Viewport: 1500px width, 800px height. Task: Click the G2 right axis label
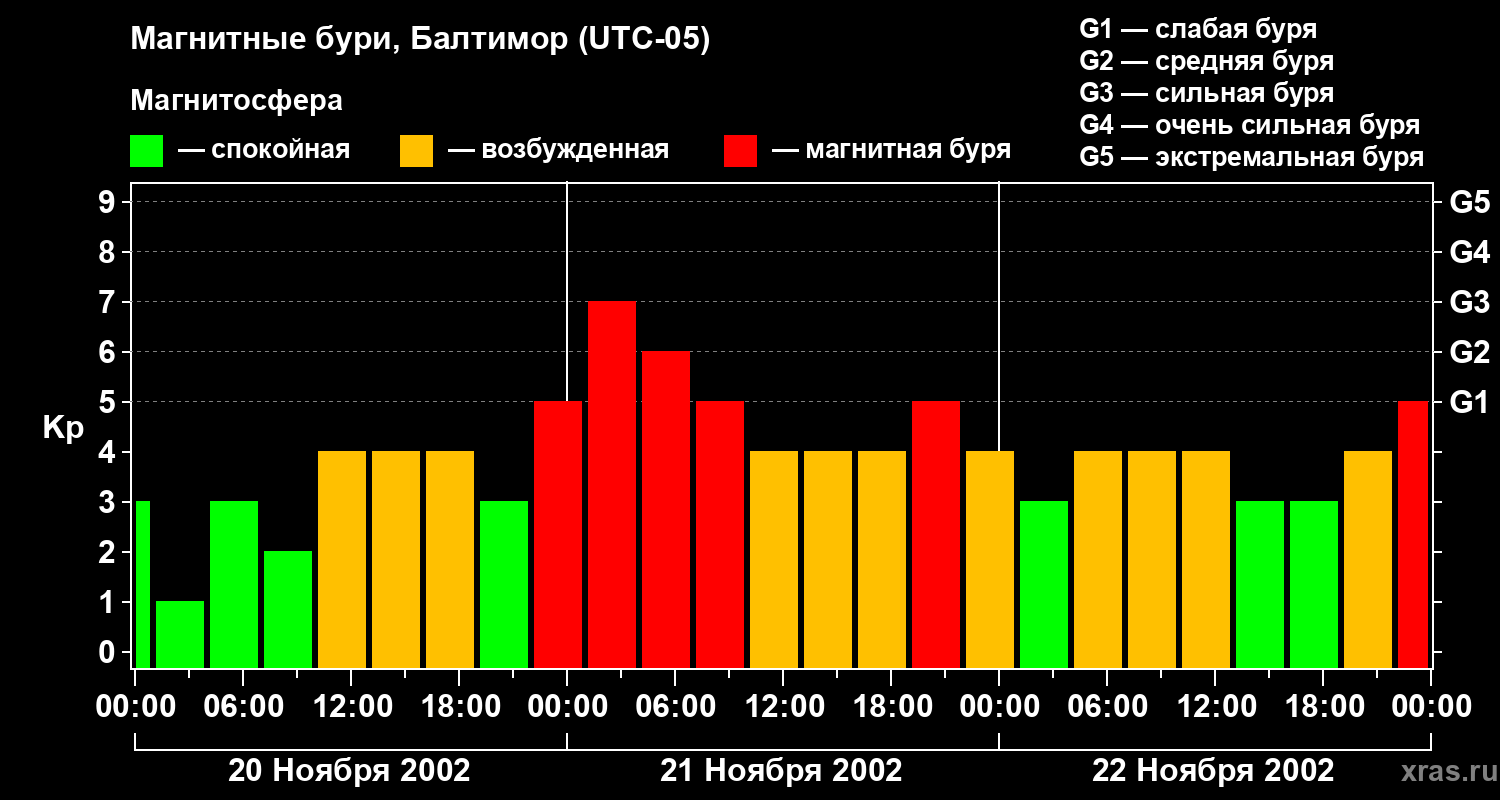1469,352
